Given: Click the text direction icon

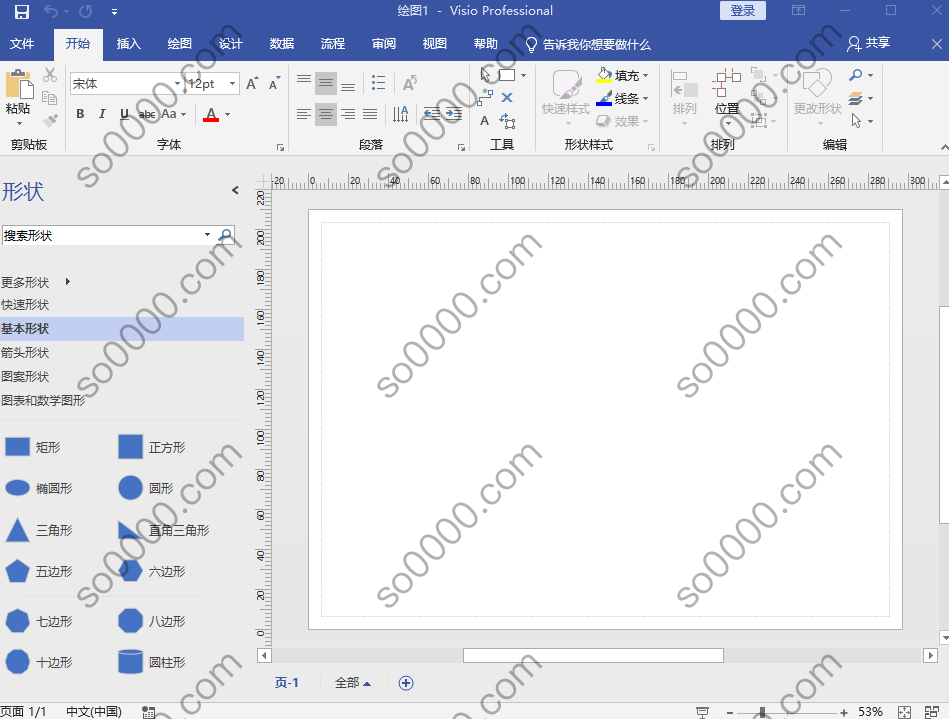Looking at the screenshot, I should click(x=400, y=114).
